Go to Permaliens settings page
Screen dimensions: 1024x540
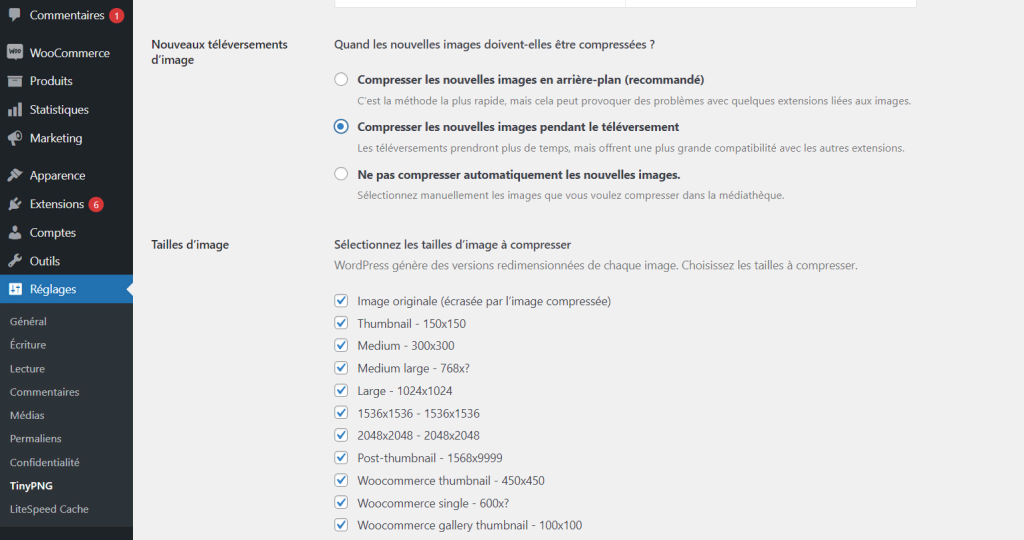click(x=35, y=438)
